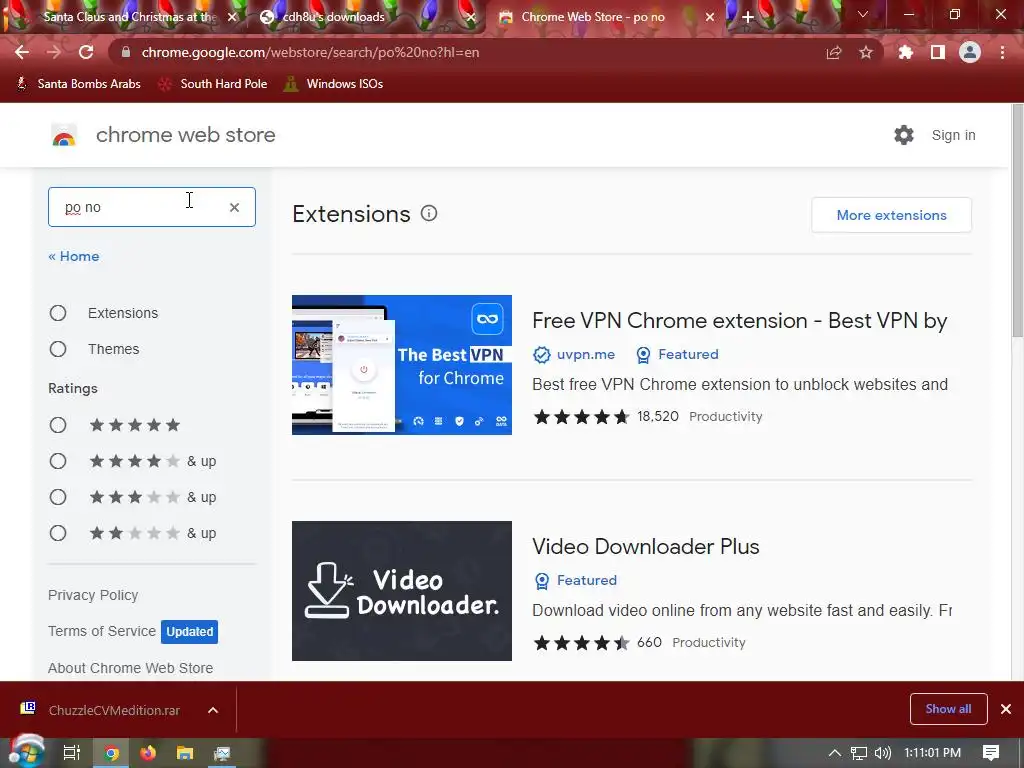Screen dimensions: 1024x768
Task: Open the South Hard Pole bookmark
Action: click(213, 84)
